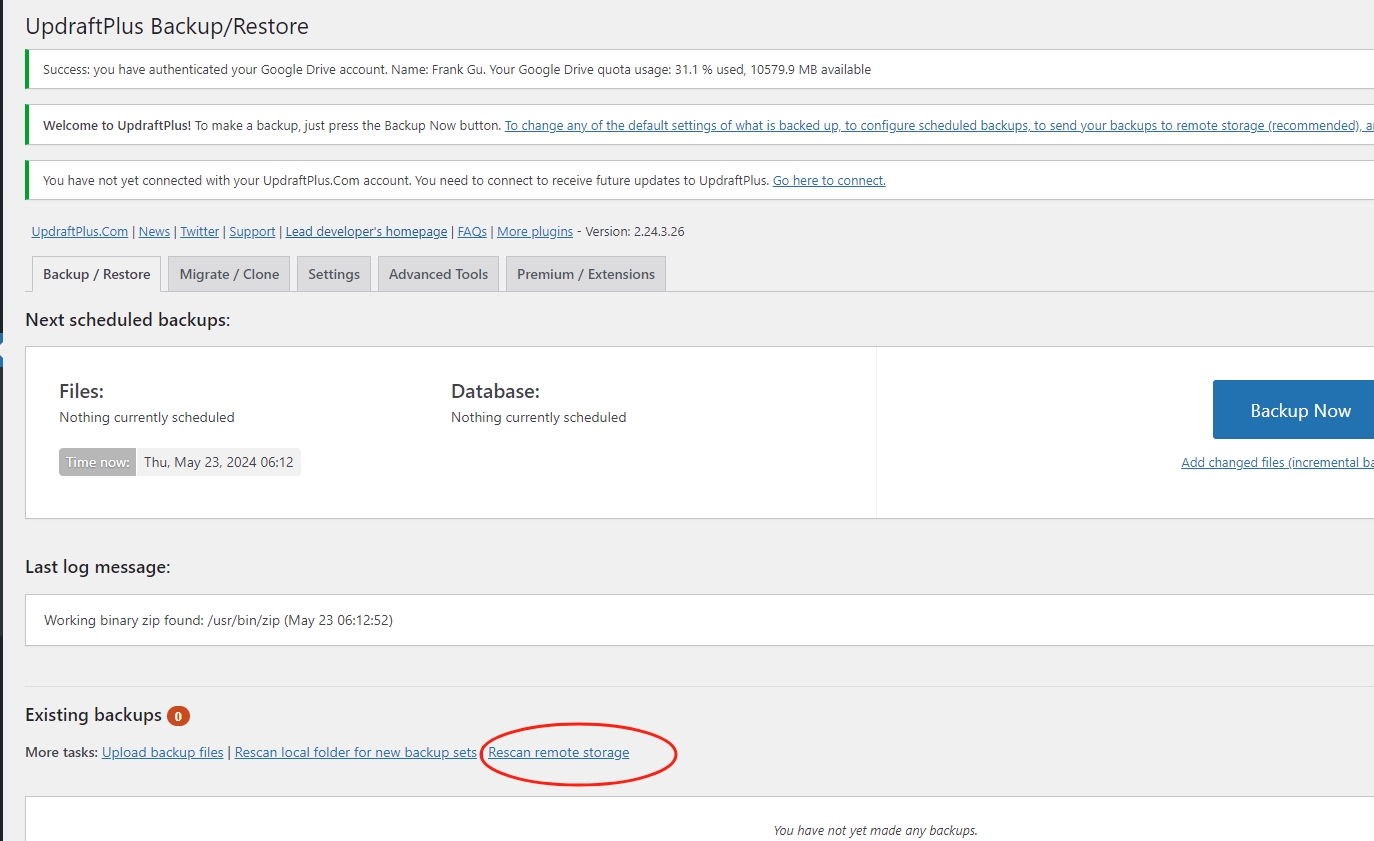
Task: Click Nothing currently scheduled under Database
Action: 539,417
